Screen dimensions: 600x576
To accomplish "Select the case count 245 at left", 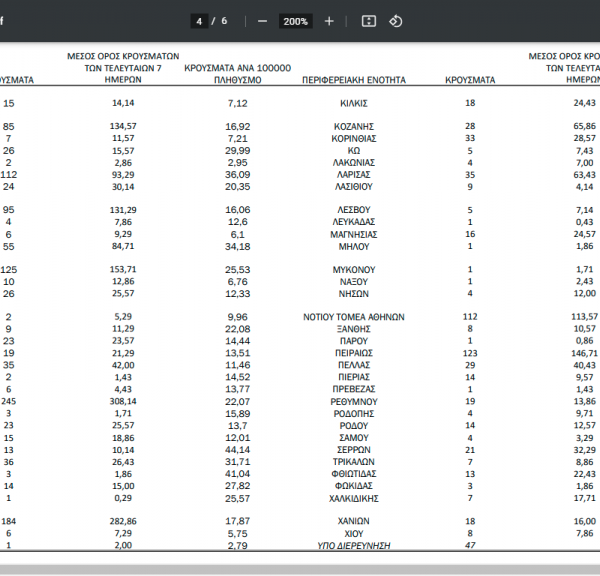I will pos(8,401).
